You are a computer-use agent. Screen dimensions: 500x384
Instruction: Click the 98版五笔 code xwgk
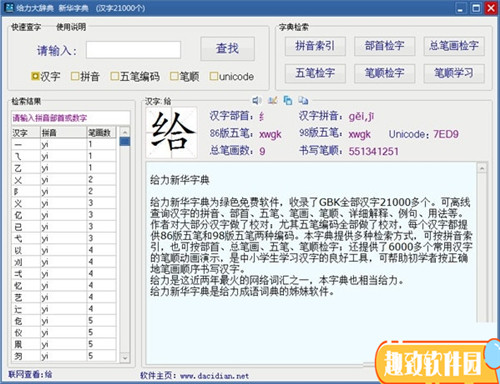point(359,134)
